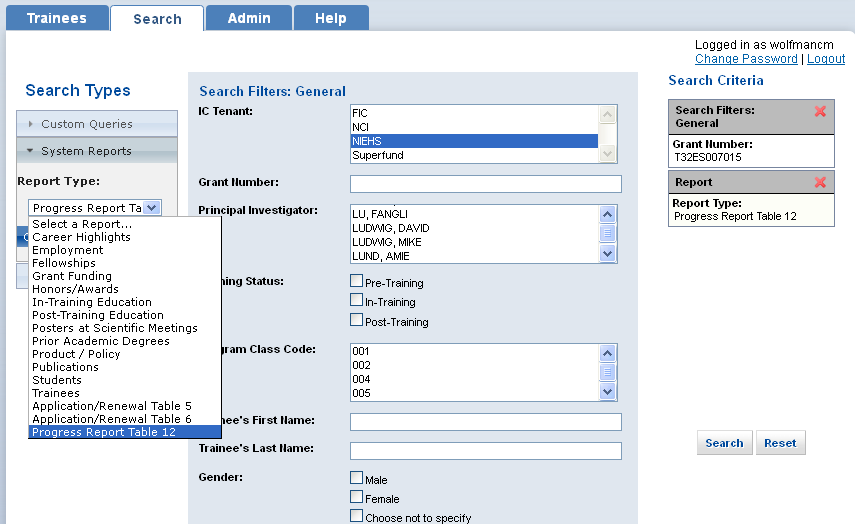
Task: Enable the In-Training checkbox
Action: [x=357, y=300]
